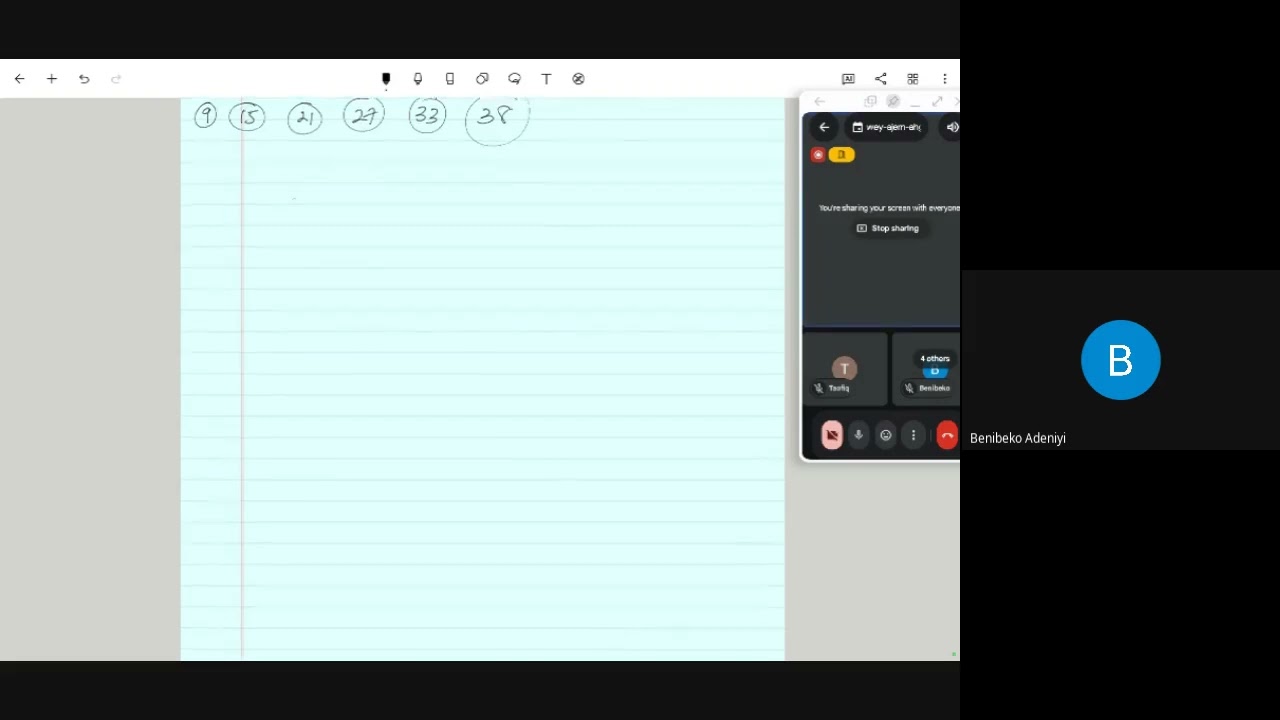1280x720 pixels.
Task: Click Stop sharing in Meet
Action: click(888, 228)
